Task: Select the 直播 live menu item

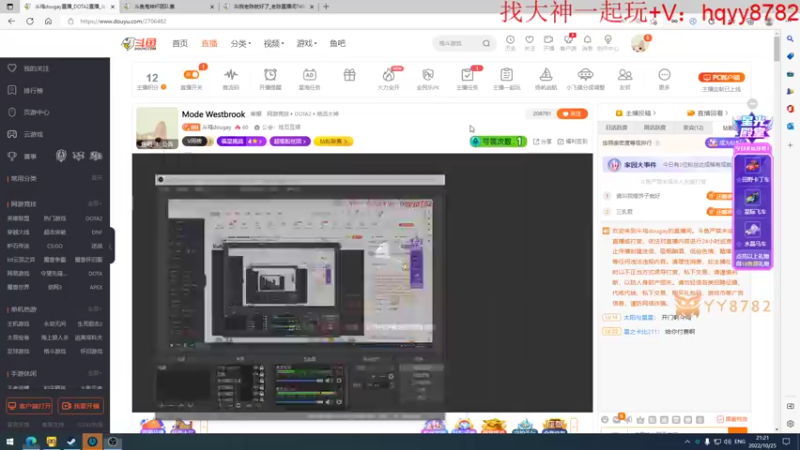Action: coord(209,43)
